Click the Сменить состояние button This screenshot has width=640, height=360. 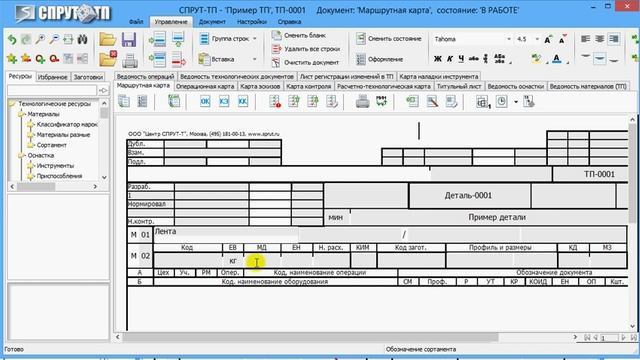click(x=389, y=39)
